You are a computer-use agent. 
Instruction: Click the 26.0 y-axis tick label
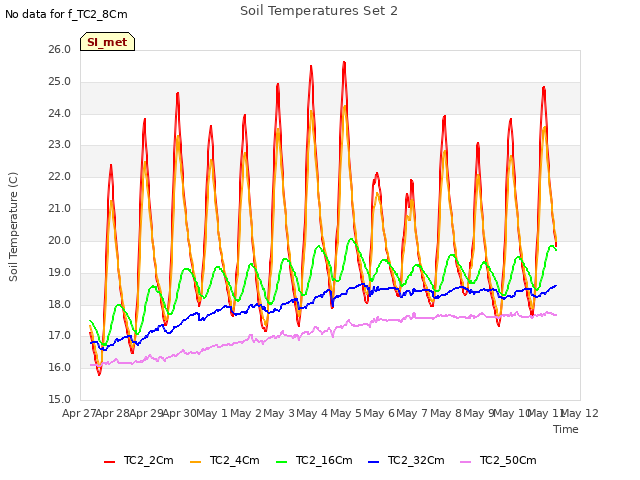(x=60, y=49)
